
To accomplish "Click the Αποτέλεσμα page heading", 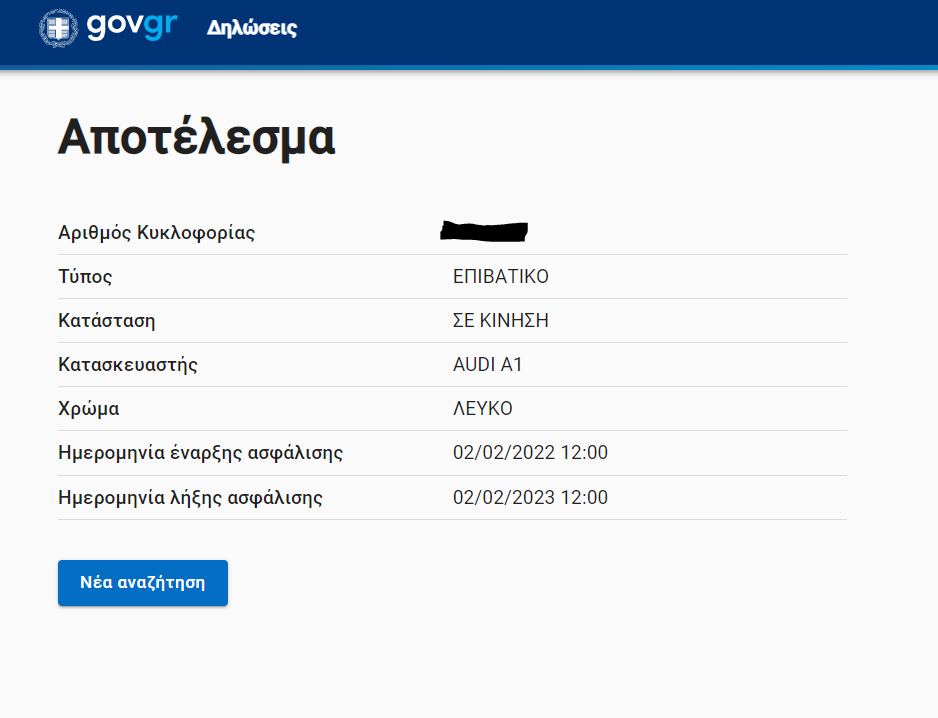I will coord(196,137).
